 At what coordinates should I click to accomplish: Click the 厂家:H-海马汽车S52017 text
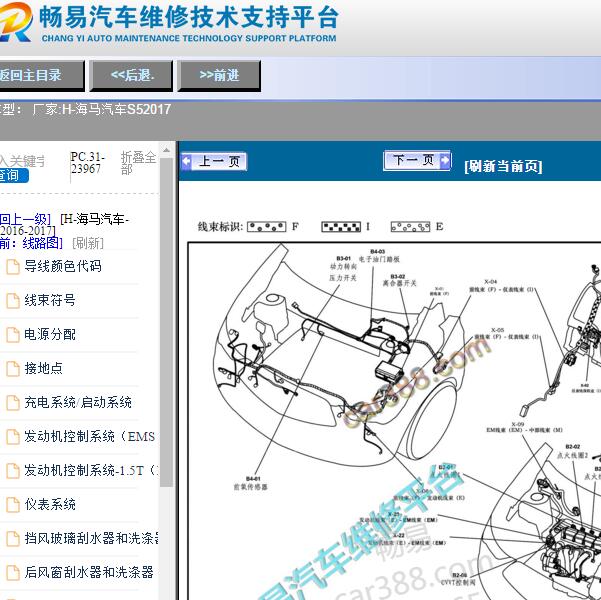click(x=102, y=110)
